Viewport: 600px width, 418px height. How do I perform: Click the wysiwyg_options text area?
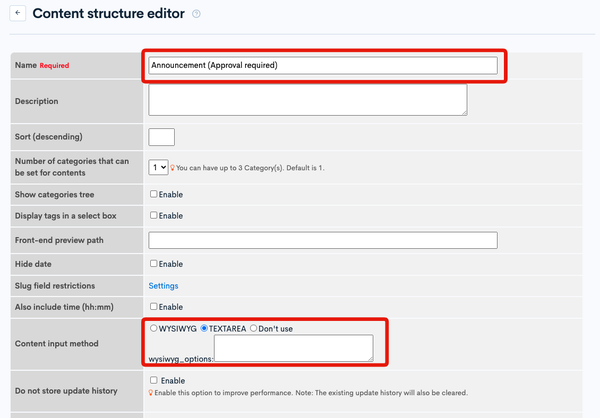point(293,348)
